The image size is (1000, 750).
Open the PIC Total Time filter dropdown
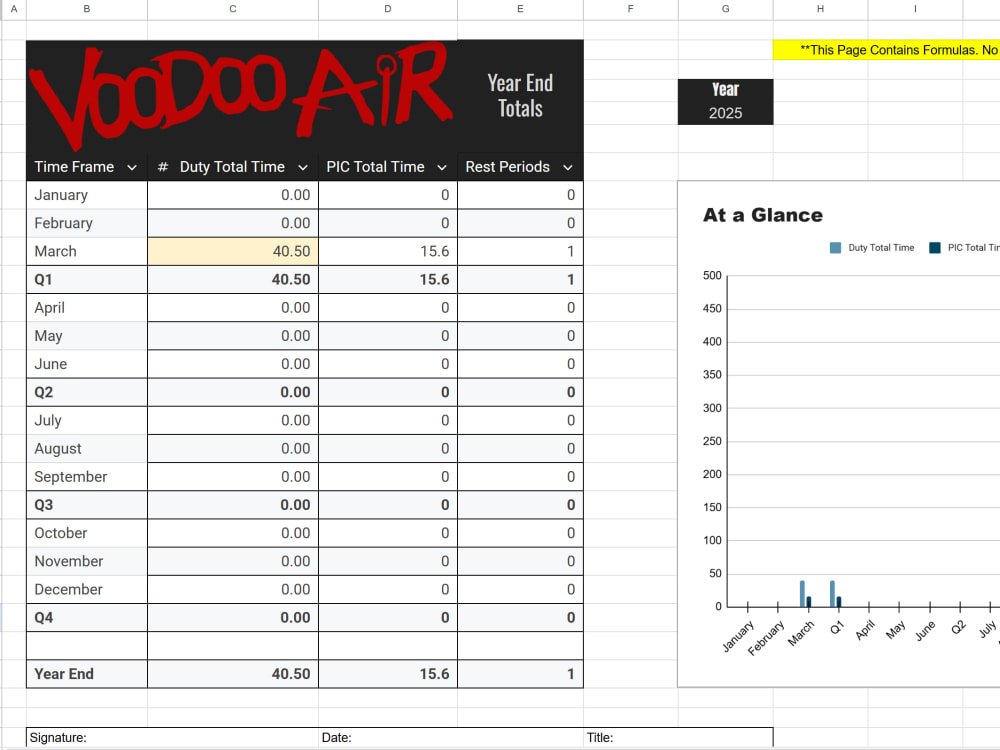coord(442,168)
